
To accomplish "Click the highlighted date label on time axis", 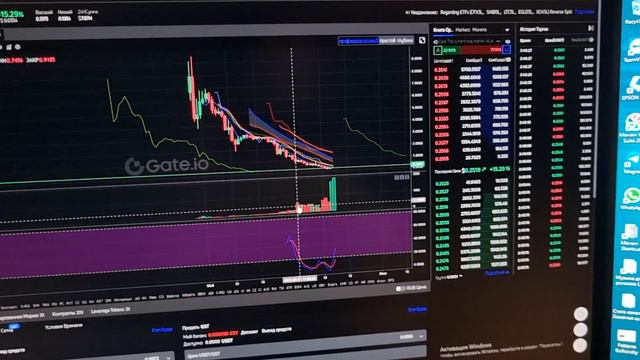I will pyautogui.click(x=300, y=279).
